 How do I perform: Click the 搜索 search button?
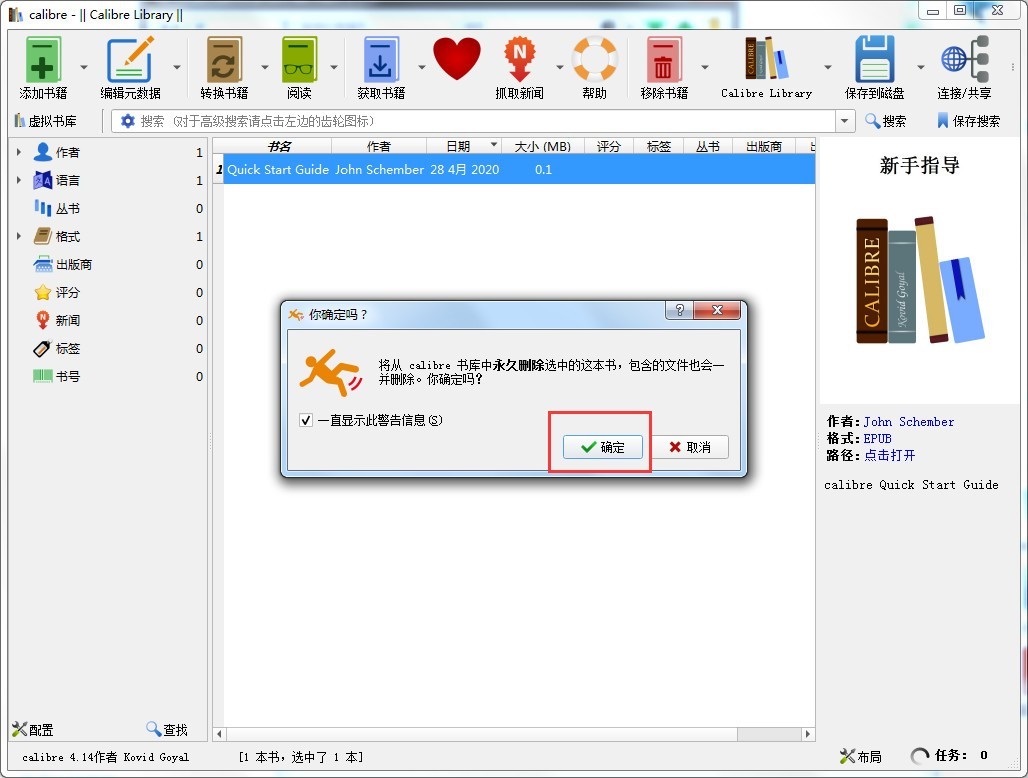(x=886, y=121)
